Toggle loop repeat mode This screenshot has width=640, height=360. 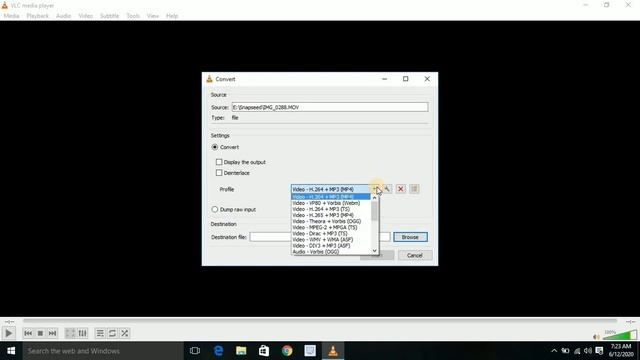click(x=112, y=333)
